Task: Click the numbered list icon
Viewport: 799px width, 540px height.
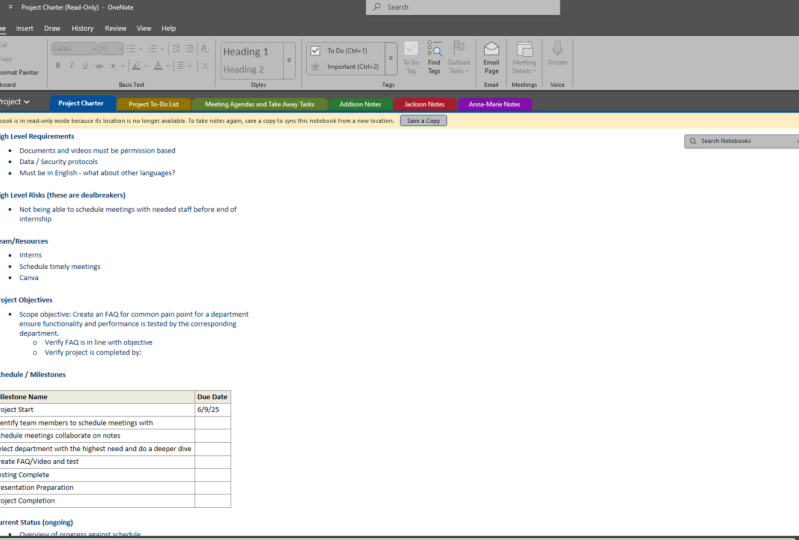Action: [152, 48]
